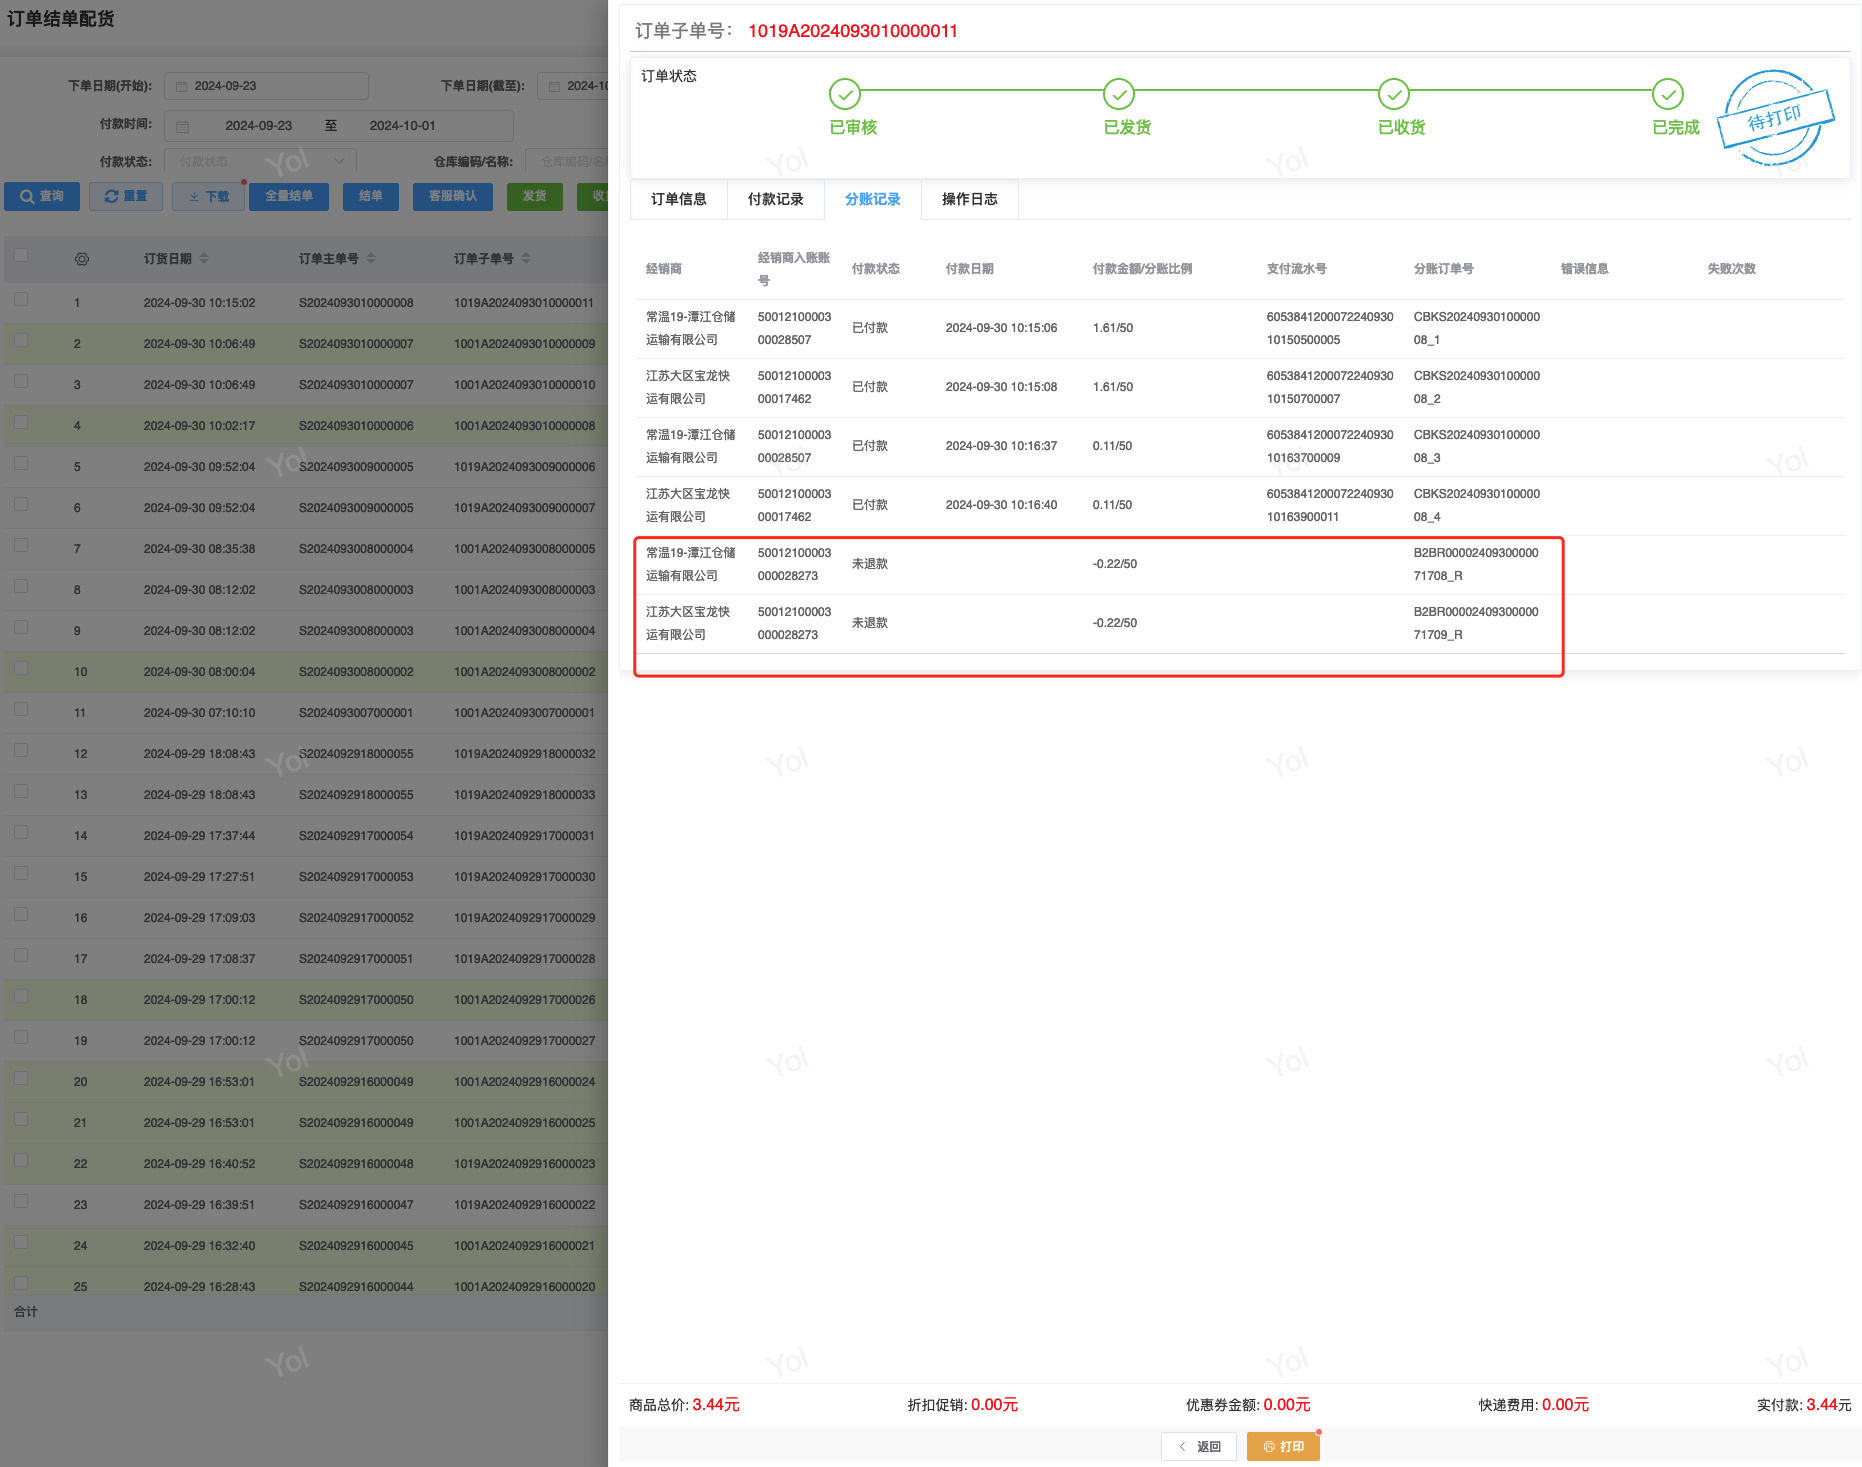This screenshot has height=1467, width=1862.
Task: Click split order number ending 08_1
Action: click(x=1477, y=328)
